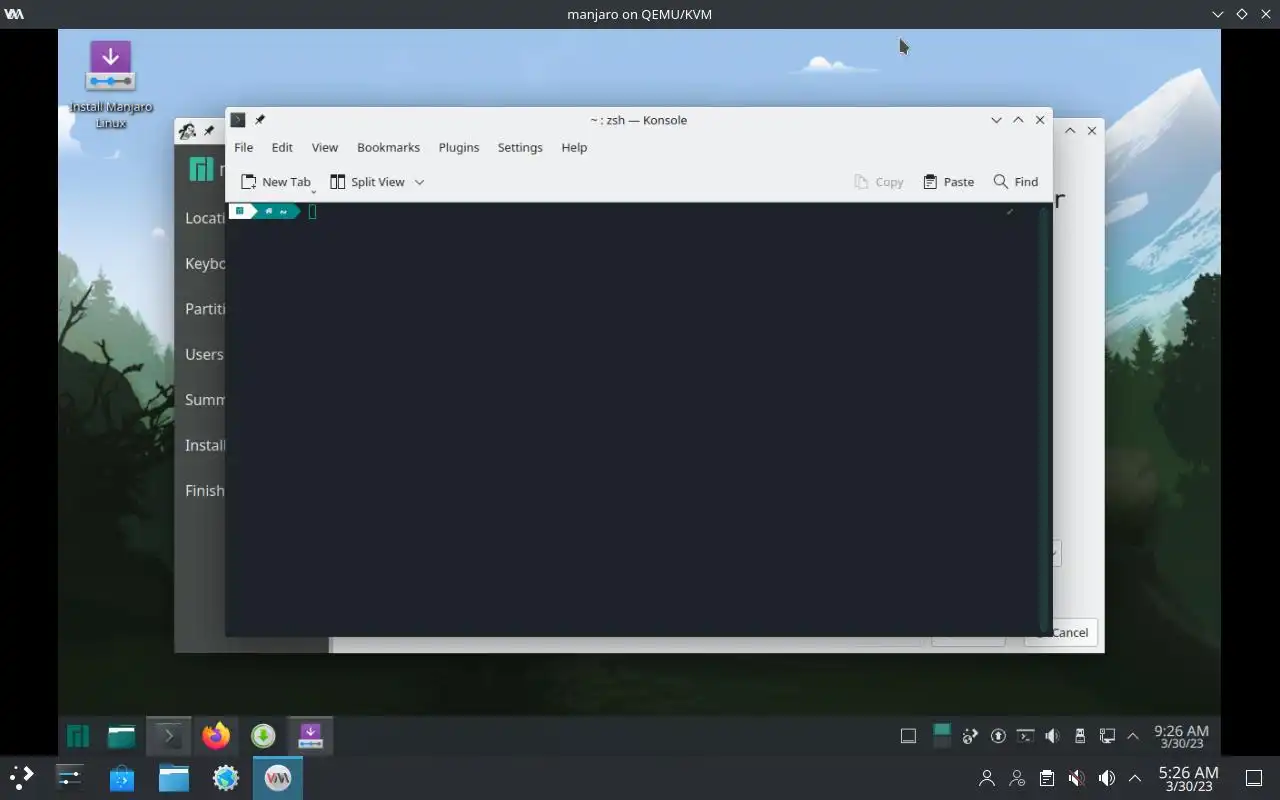Select the Location step in installer sidebar
The image size is (1280, 800).
click(x=204, y=218)
